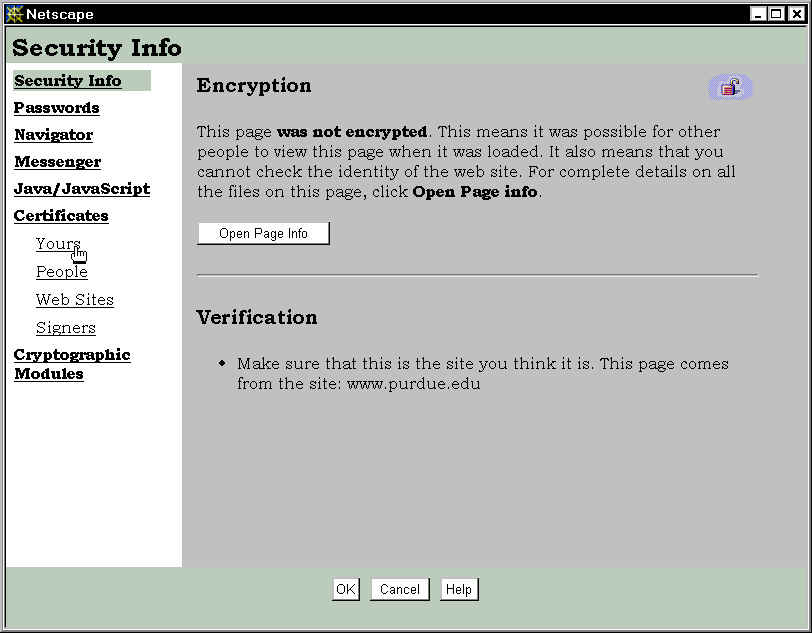Open the Certificates section

click(x=61, y=216)
